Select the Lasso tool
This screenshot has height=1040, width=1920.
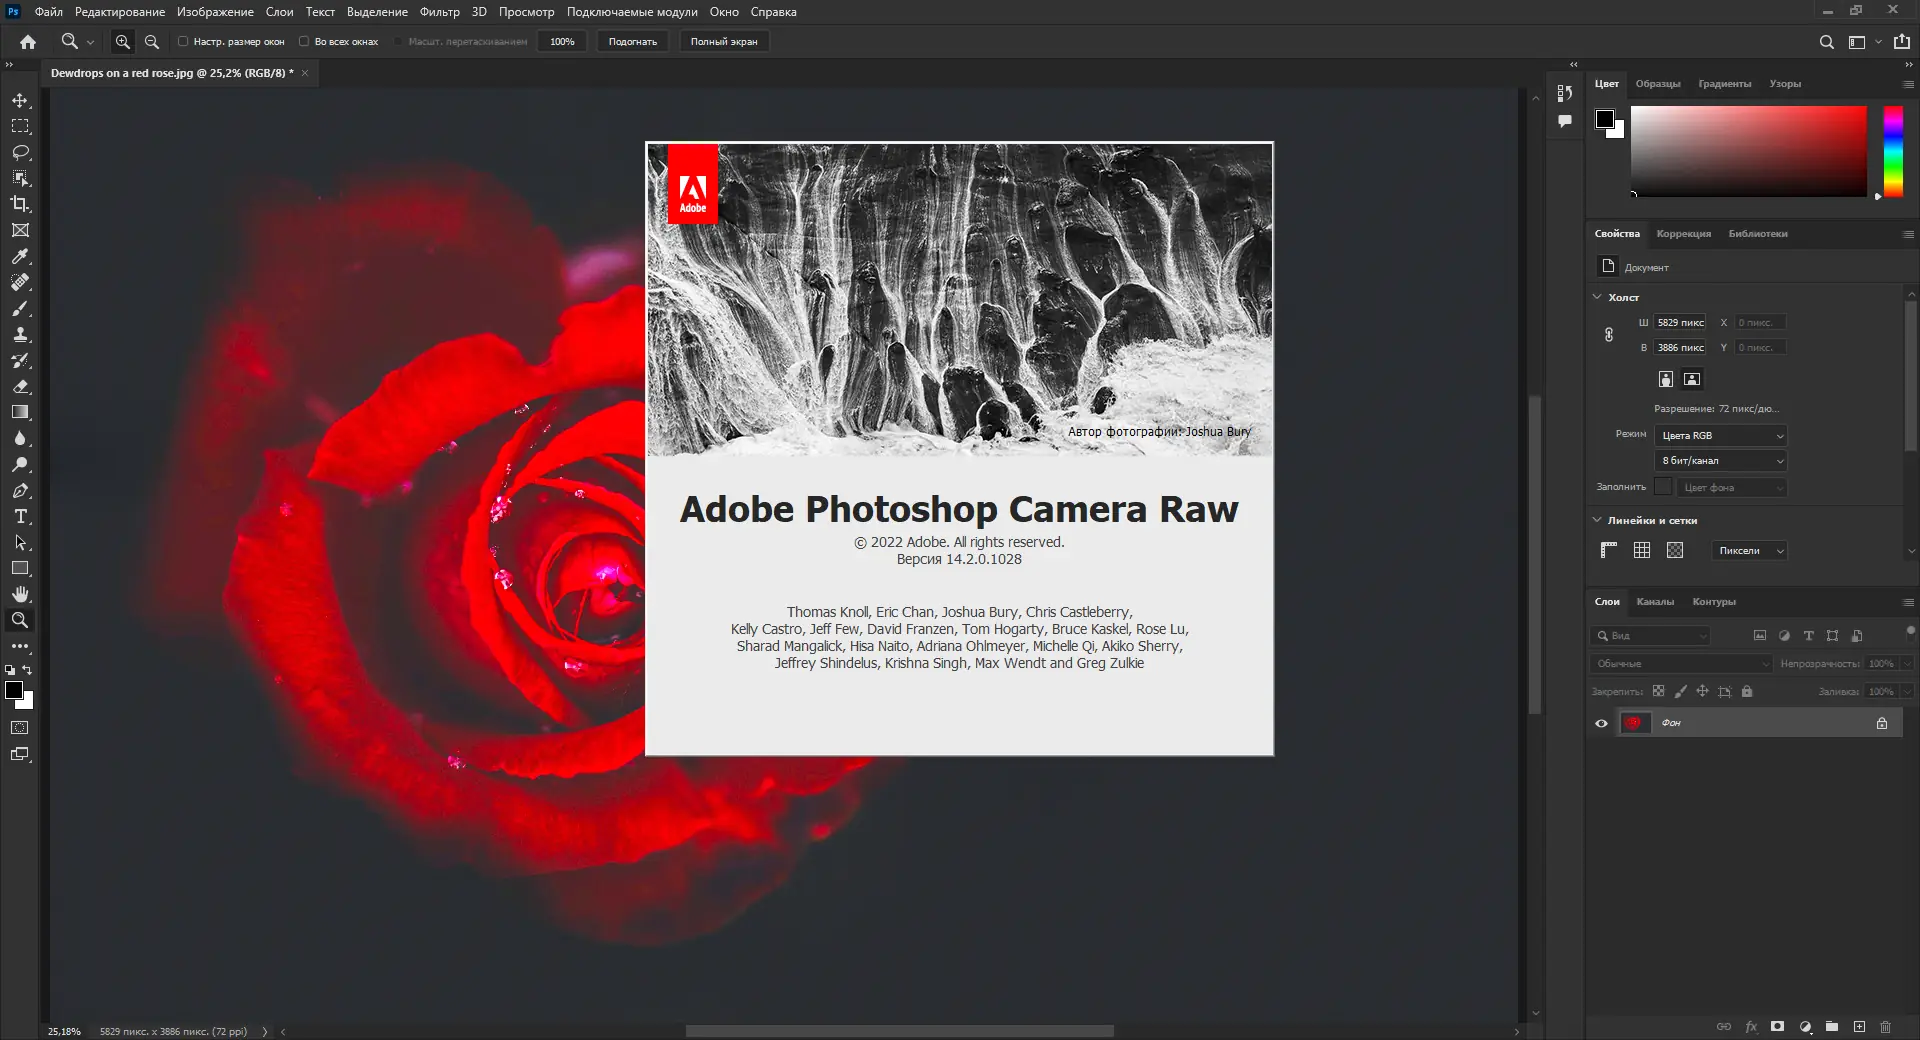20,152
